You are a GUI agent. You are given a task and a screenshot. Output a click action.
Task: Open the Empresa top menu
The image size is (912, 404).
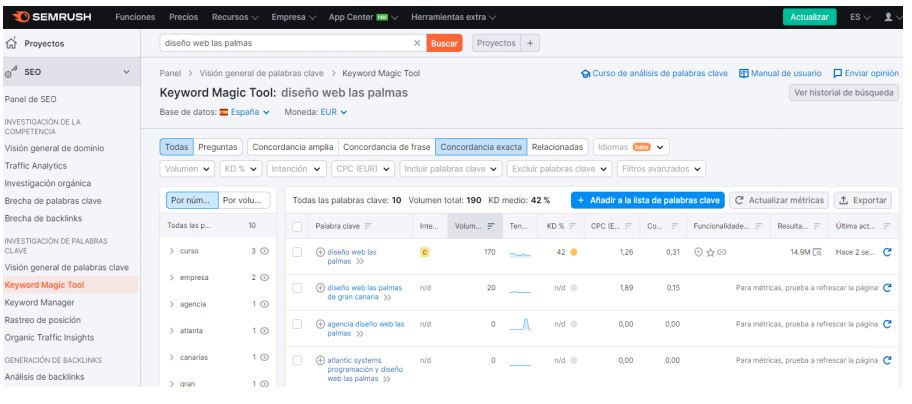pos(294,17)
